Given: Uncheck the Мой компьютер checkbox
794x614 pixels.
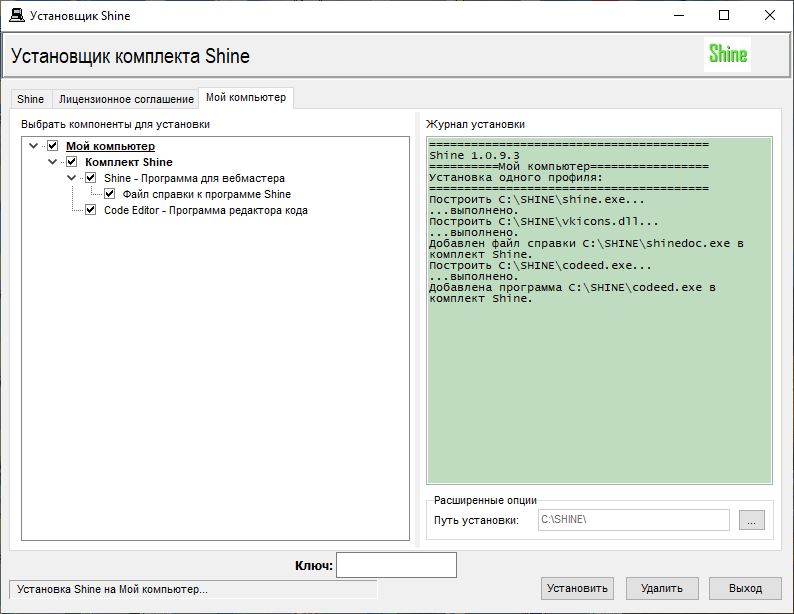Looking at the screenshot, I should [53, 146].
